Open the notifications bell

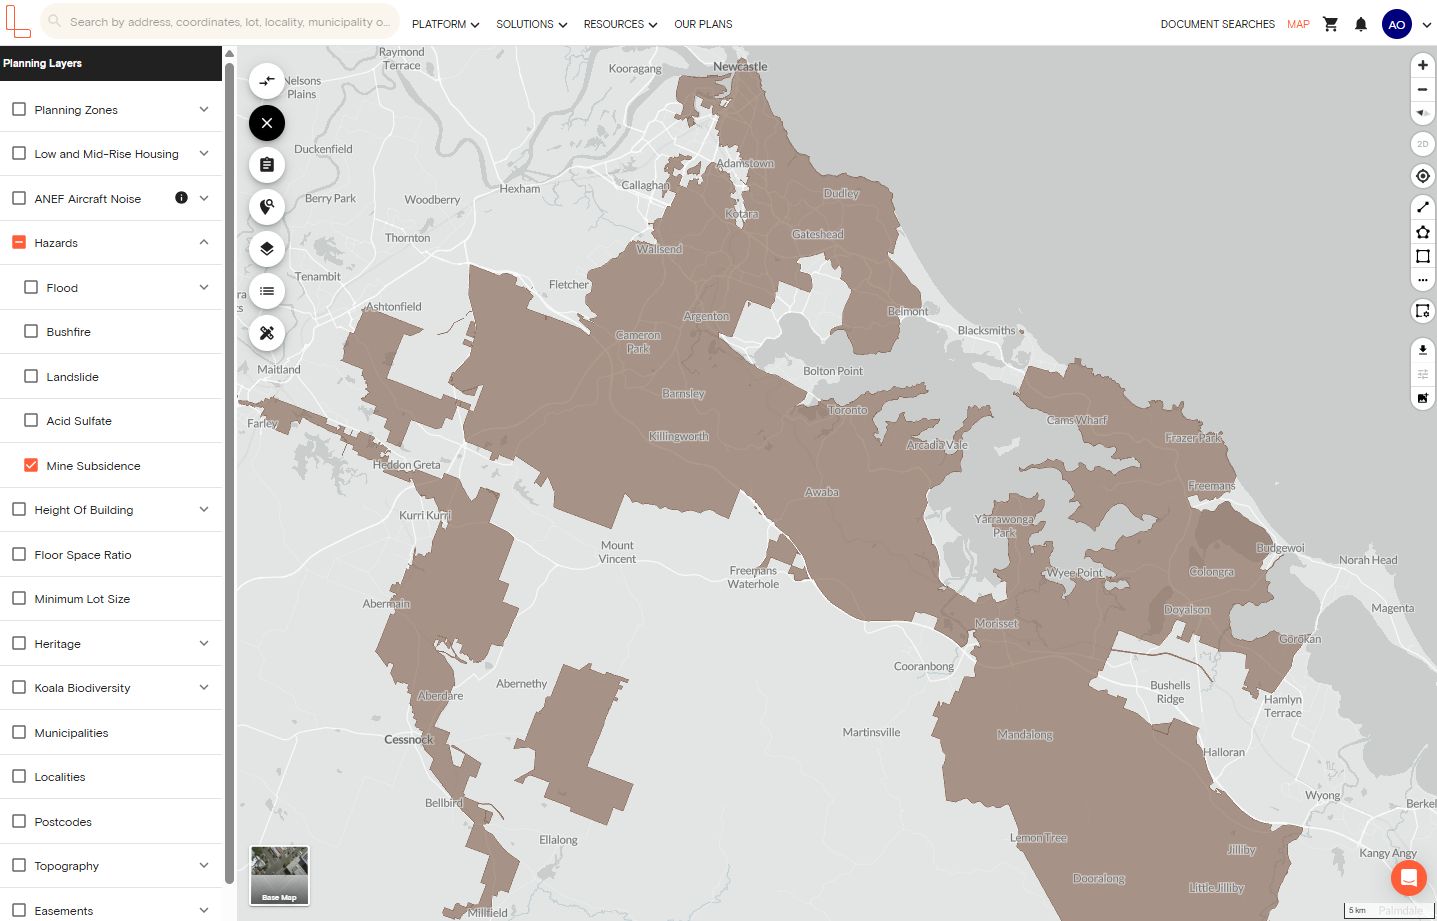point(1361,24)
